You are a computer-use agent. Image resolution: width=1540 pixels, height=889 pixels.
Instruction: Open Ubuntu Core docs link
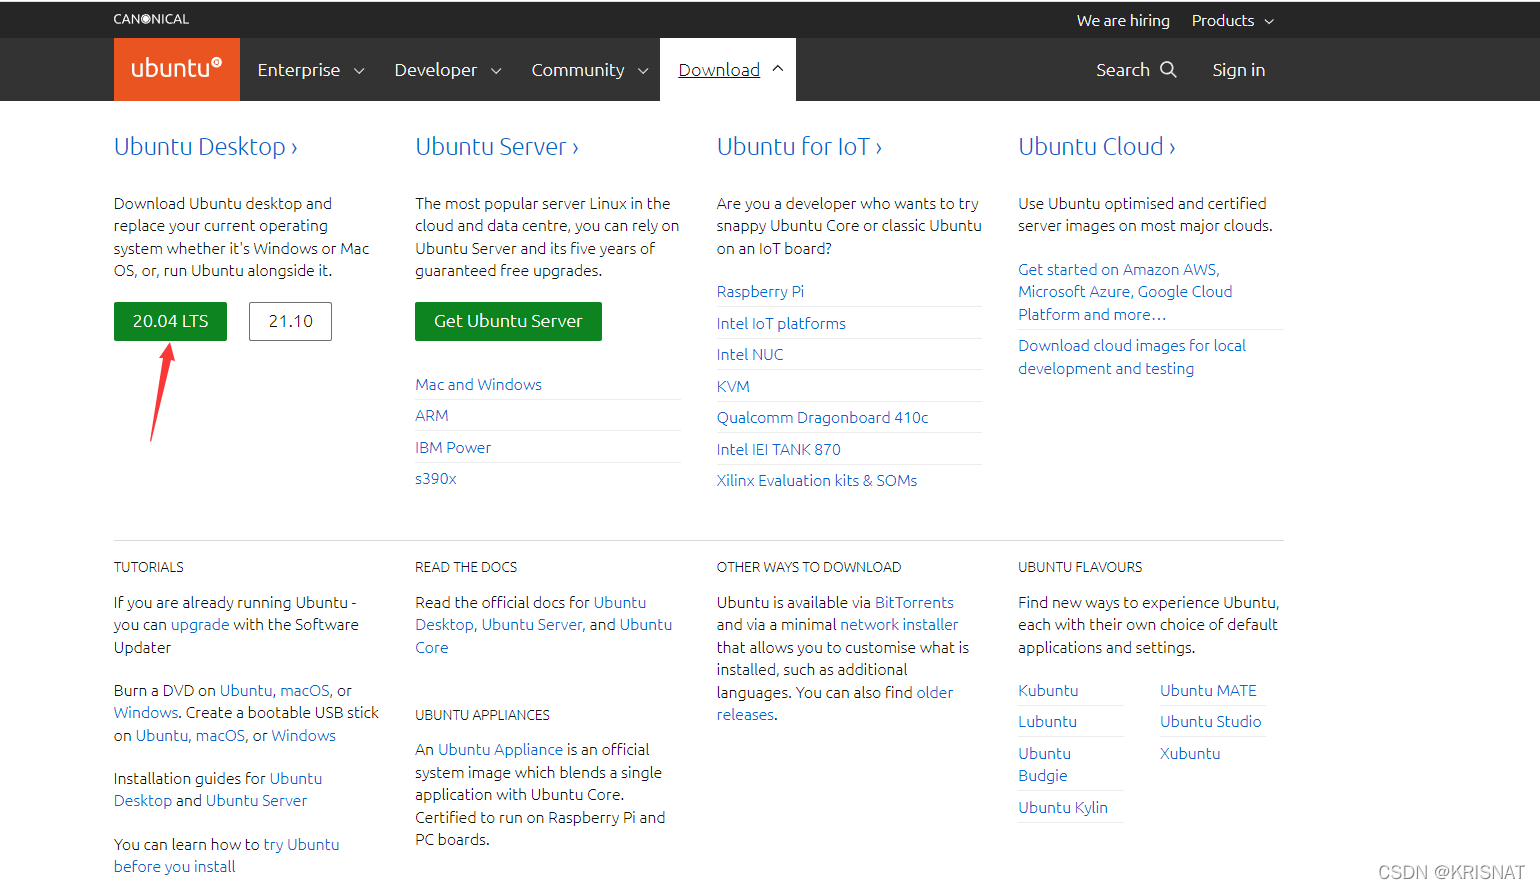(544, 636)
